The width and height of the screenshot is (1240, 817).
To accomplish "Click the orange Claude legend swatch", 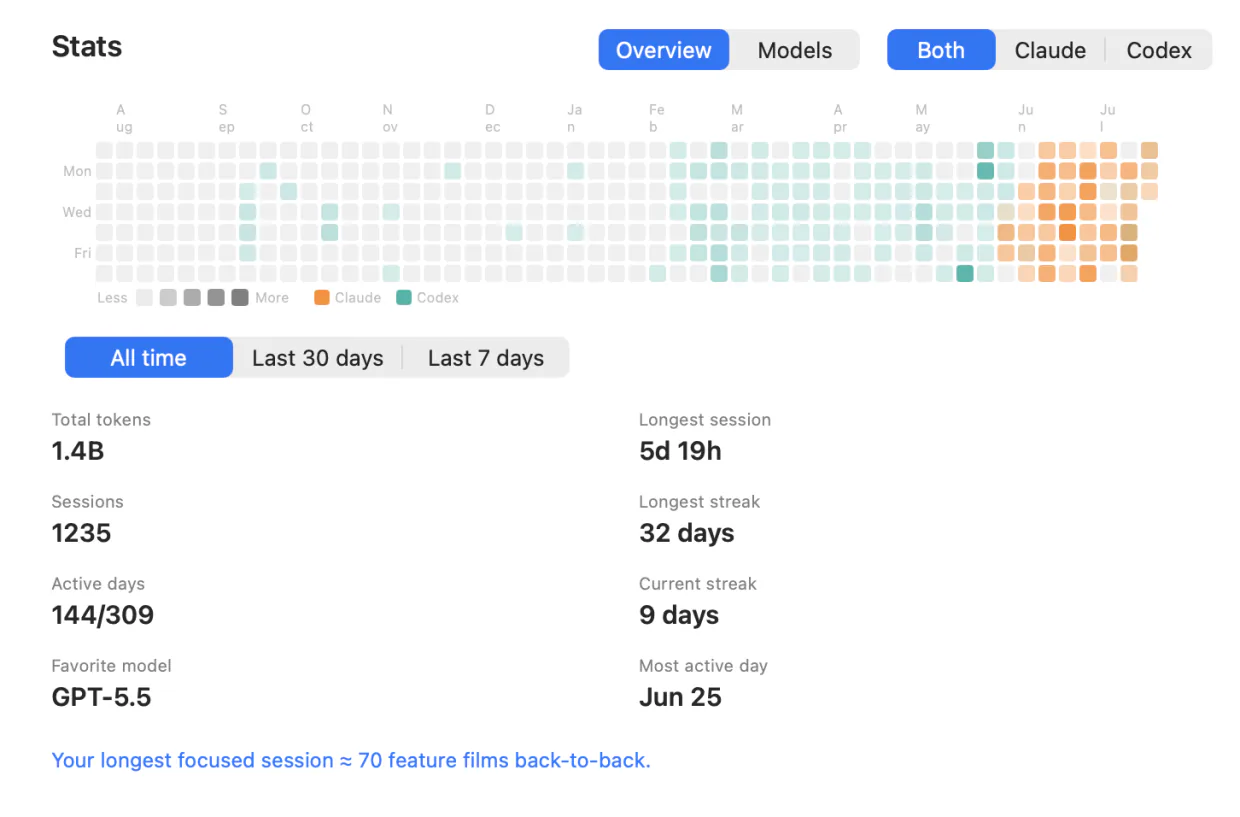I will [322, 297].
